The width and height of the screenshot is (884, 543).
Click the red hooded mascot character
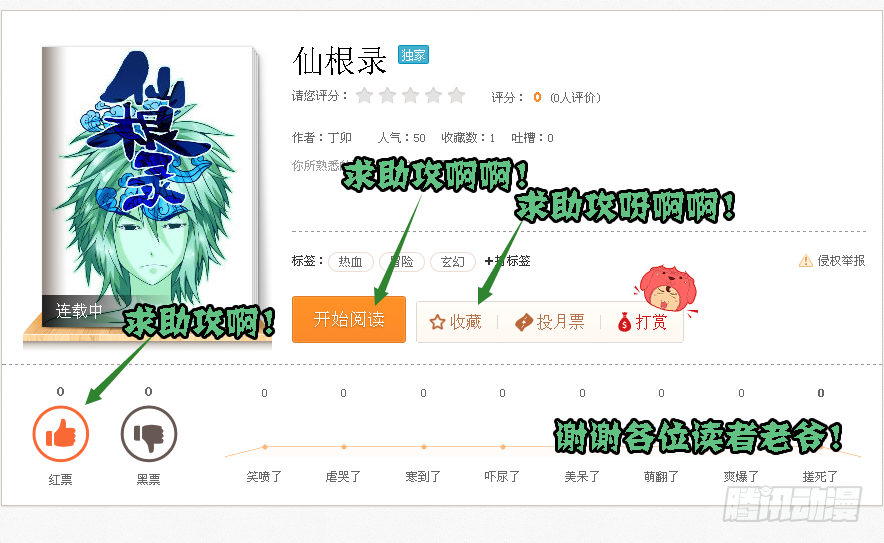pos(668,289)
